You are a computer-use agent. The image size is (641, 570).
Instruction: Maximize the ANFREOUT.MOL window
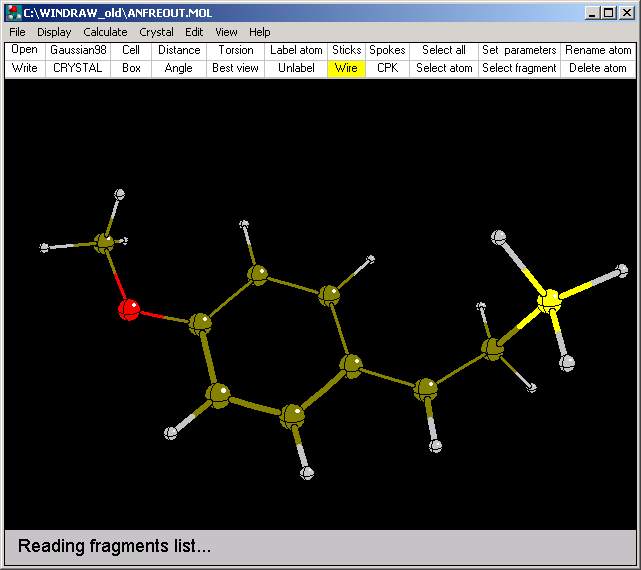(609, 13)
